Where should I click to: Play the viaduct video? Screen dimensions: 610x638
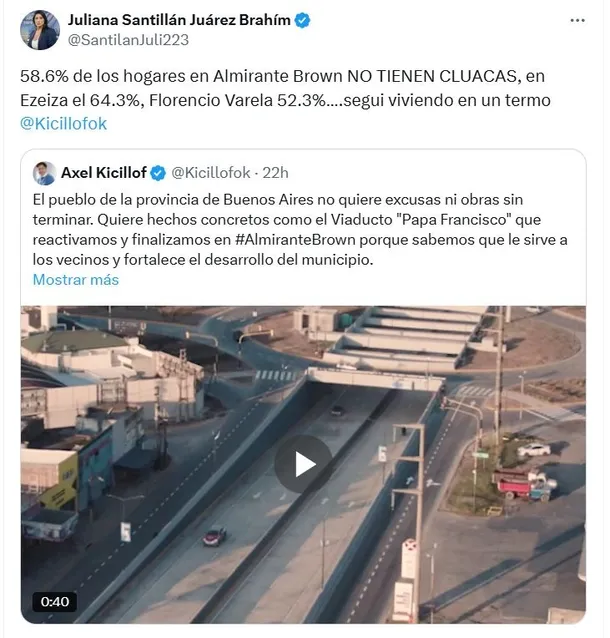[x=303, y=463]
